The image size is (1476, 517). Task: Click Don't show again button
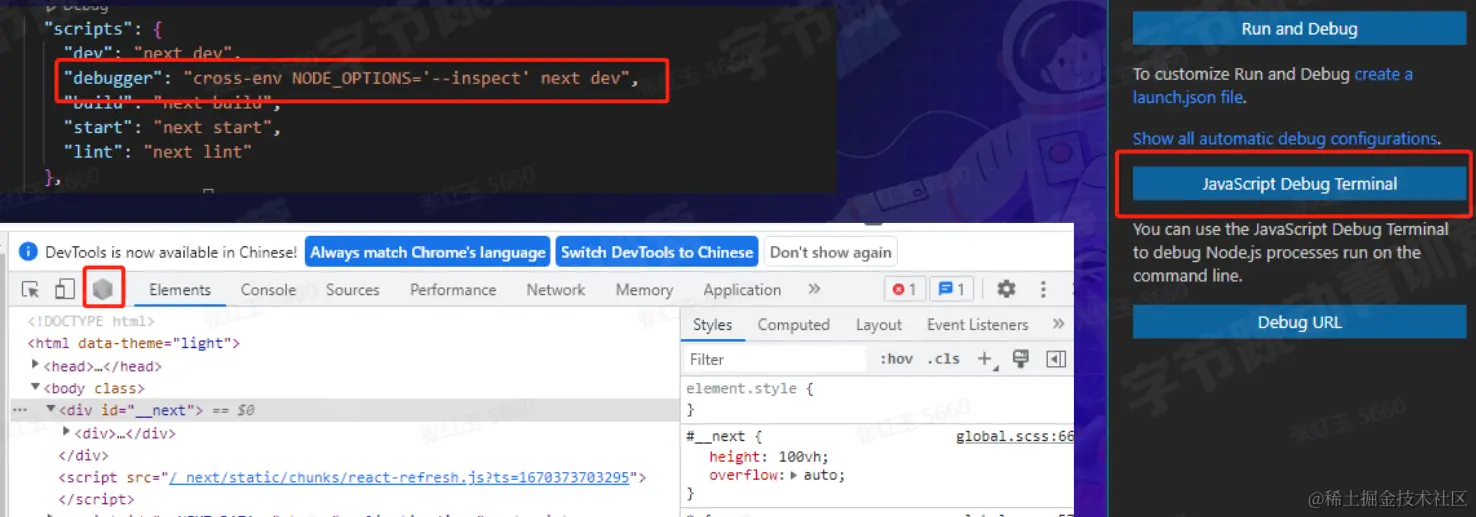point(830,252)
